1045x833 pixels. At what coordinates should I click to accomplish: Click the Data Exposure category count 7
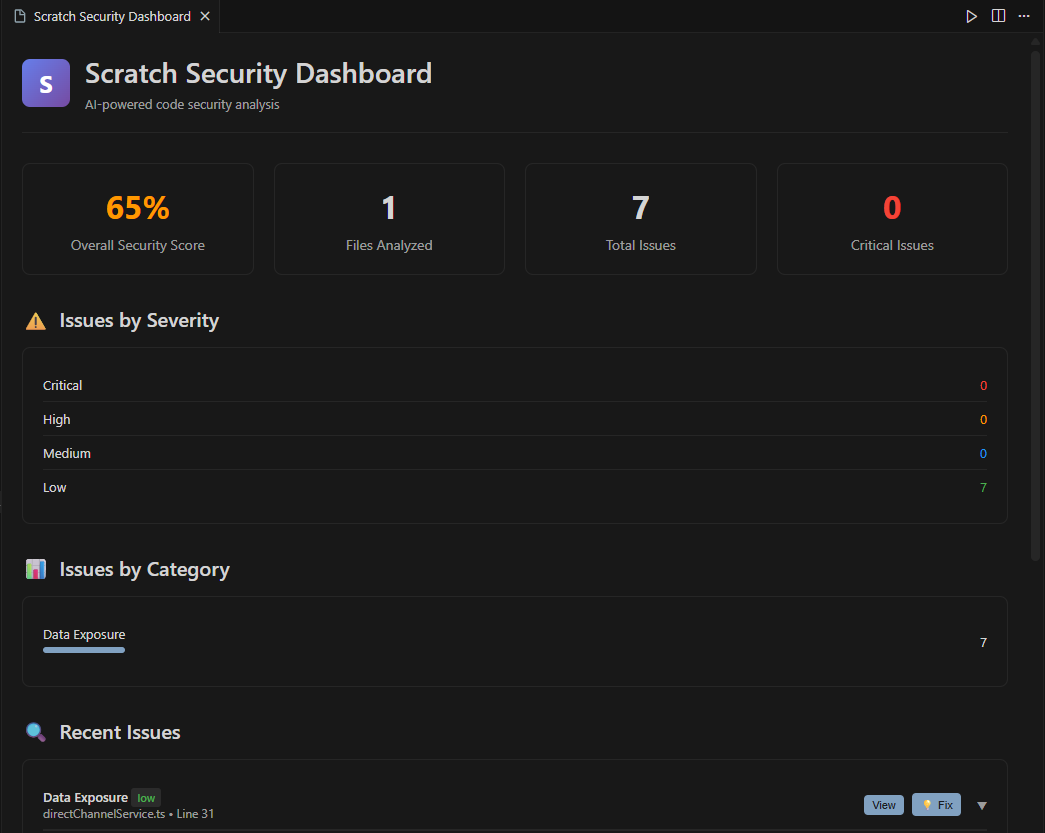(983, 642)
